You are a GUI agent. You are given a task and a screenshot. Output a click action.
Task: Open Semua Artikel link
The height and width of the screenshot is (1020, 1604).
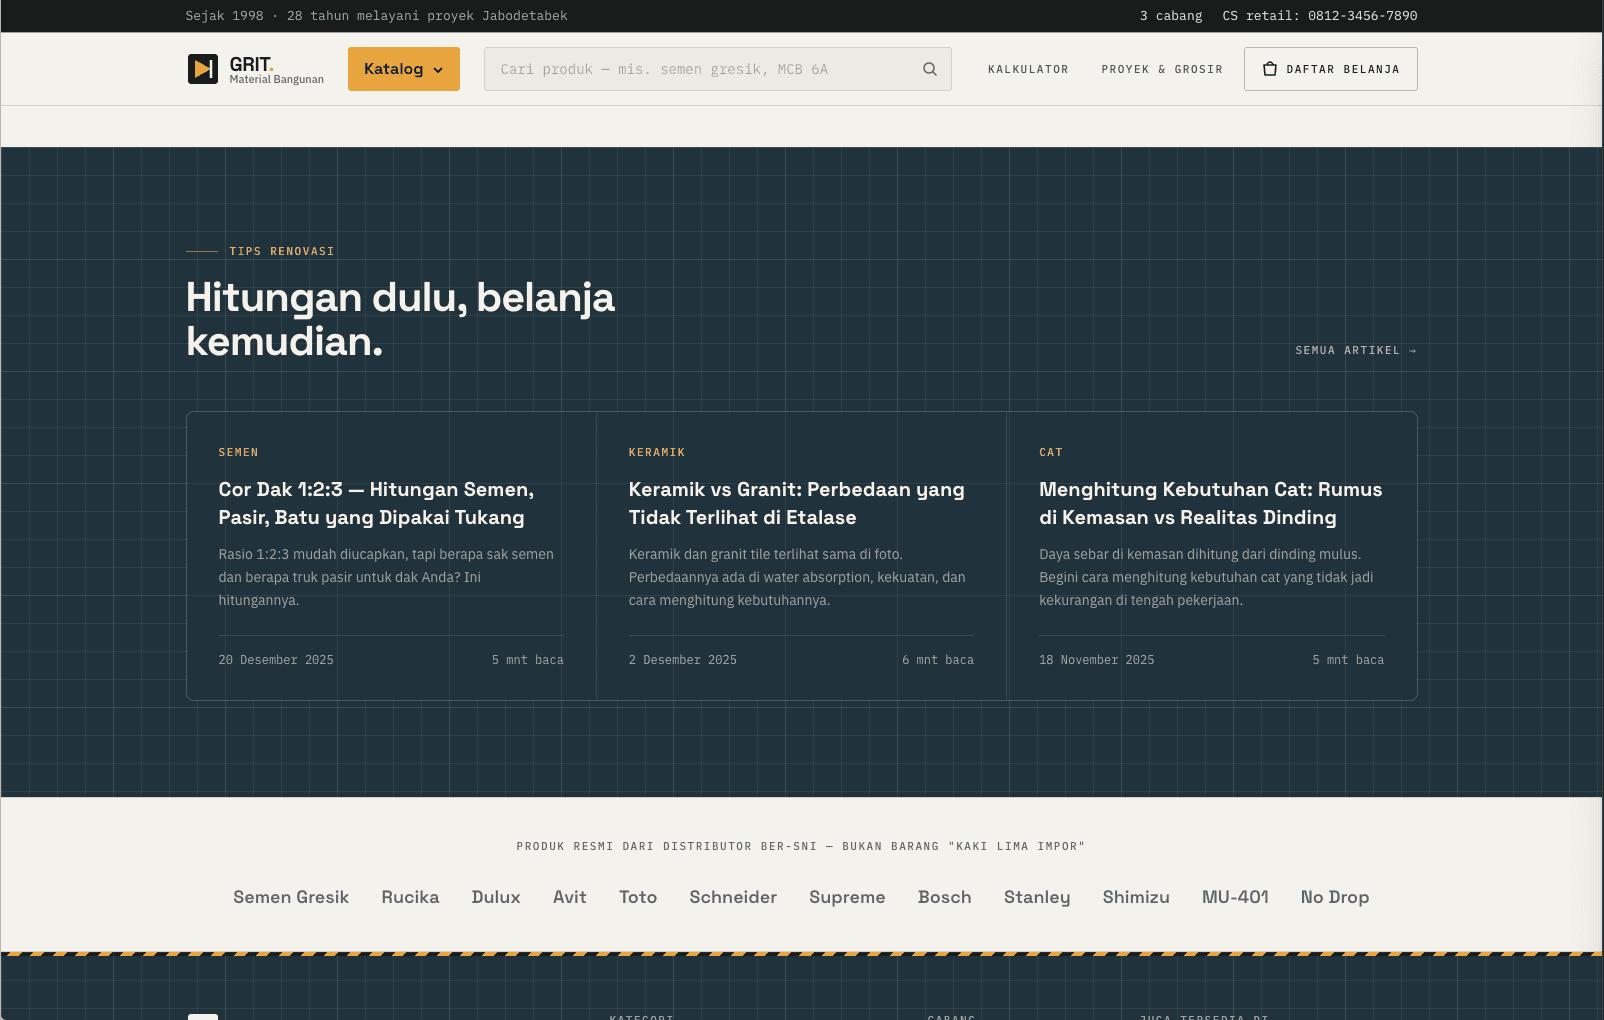[1356, 350]
